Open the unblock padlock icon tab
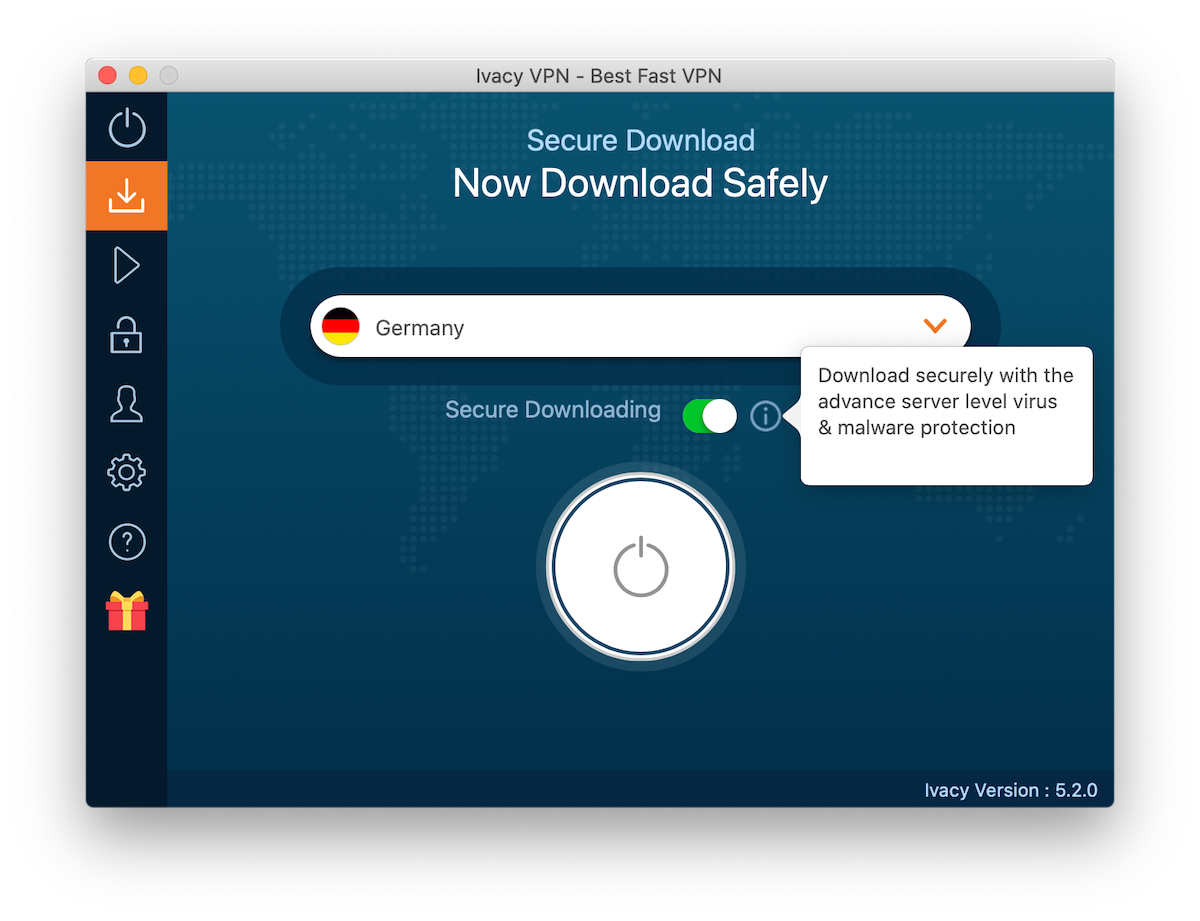This screenshot has width=1200, height=921. pos(126,334)
